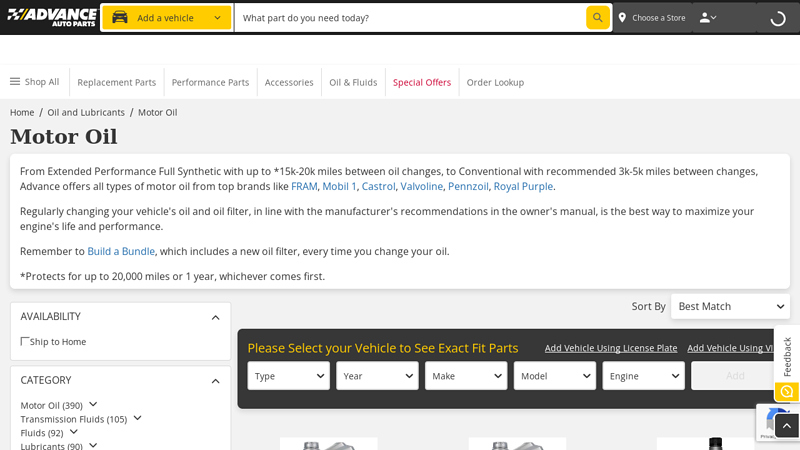Go to Order Lookup

pos(495,82)
